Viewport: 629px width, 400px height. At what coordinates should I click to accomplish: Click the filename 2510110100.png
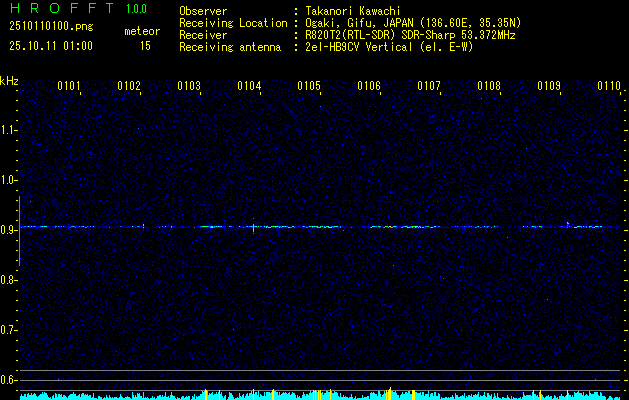pyautogui.click(x=51, y=27)
